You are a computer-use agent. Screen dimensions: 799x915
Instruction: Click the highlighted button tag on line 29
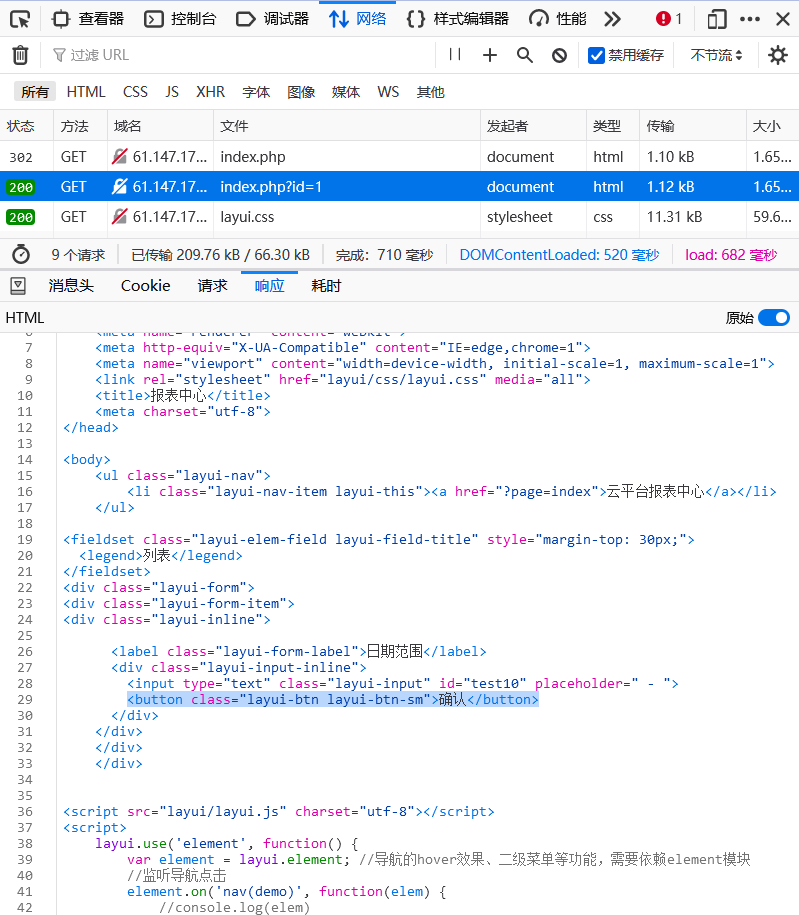333,699
